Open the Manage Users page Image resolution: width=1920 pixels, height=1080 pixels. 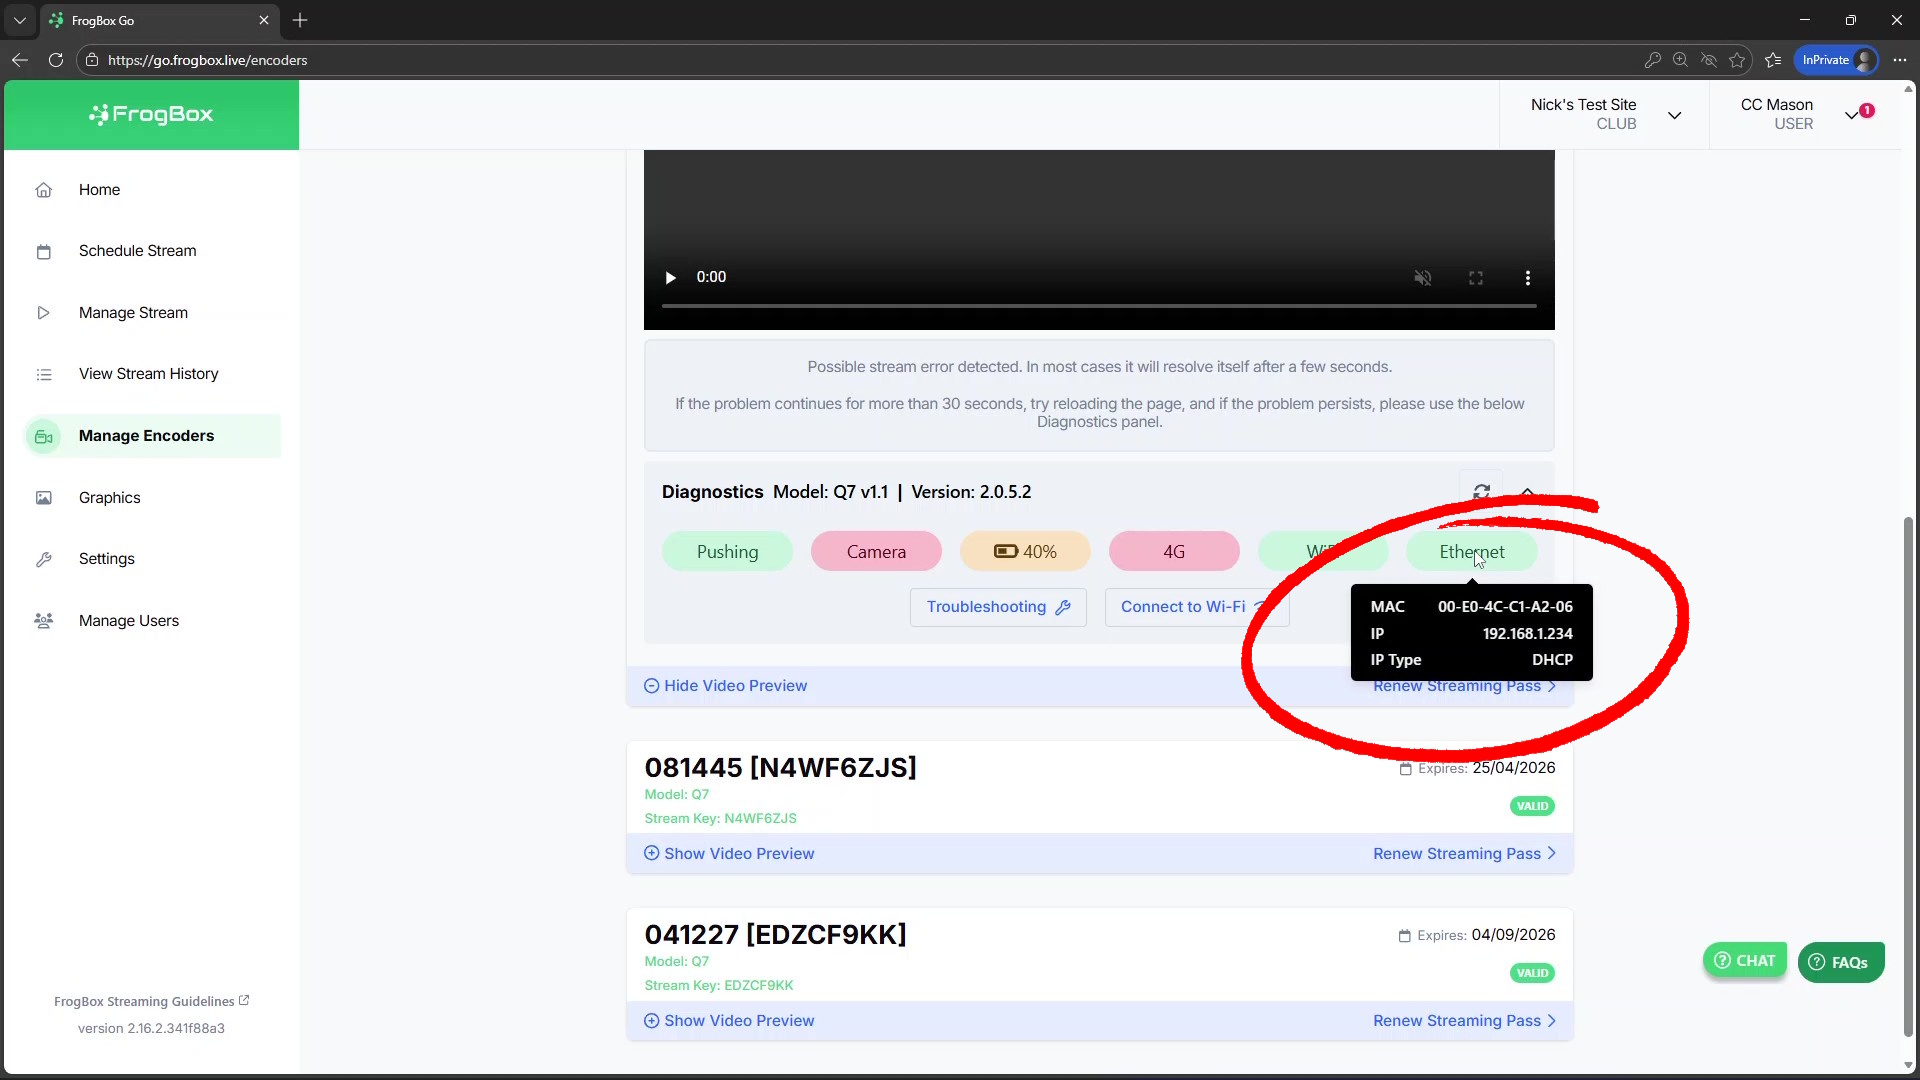[x=128, y=620]
